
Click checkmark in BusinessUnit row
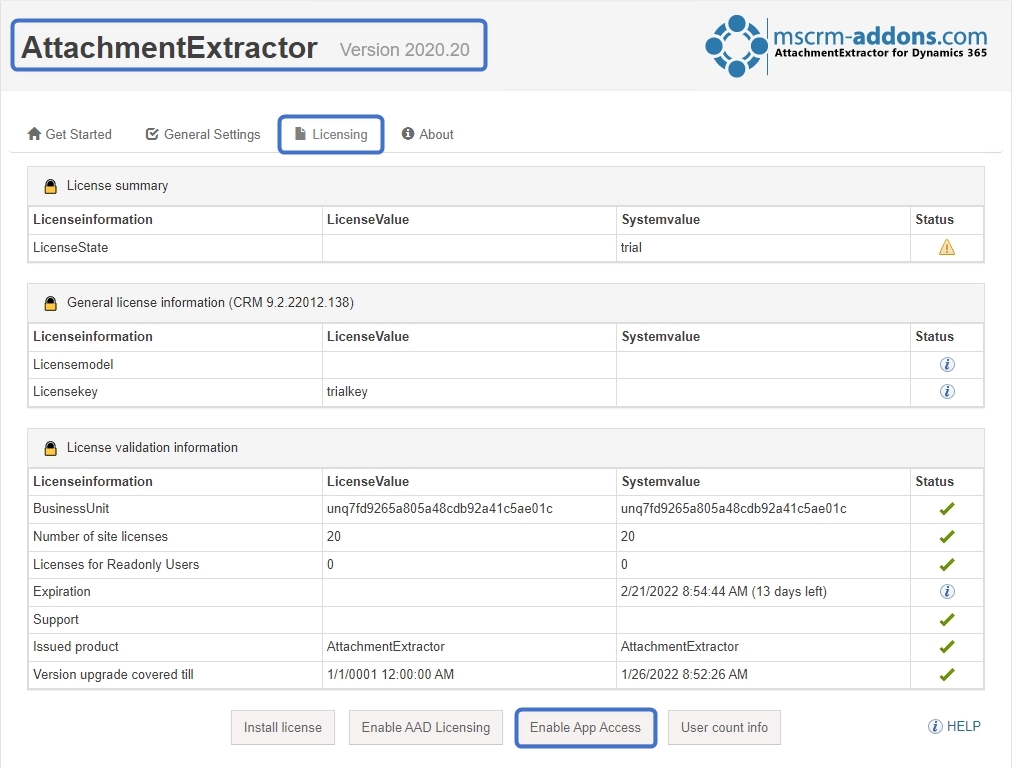[947, 509]
